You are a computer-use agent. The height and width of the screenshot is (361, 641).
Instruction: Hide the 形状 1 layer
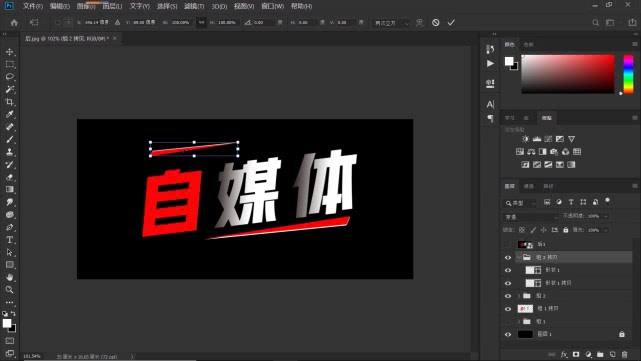click(508, 270)
